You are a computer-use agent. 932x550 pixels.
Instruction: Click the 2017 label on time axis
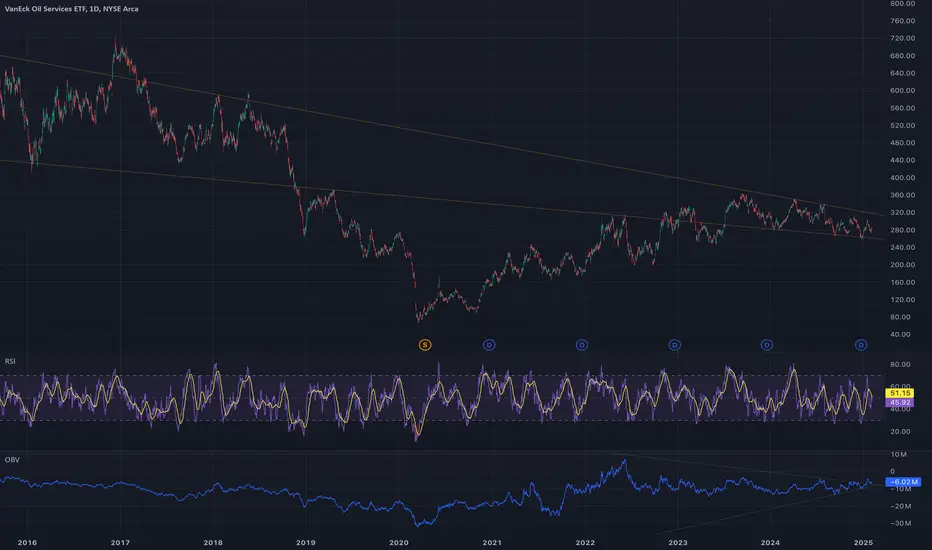[x=120, y=542]
